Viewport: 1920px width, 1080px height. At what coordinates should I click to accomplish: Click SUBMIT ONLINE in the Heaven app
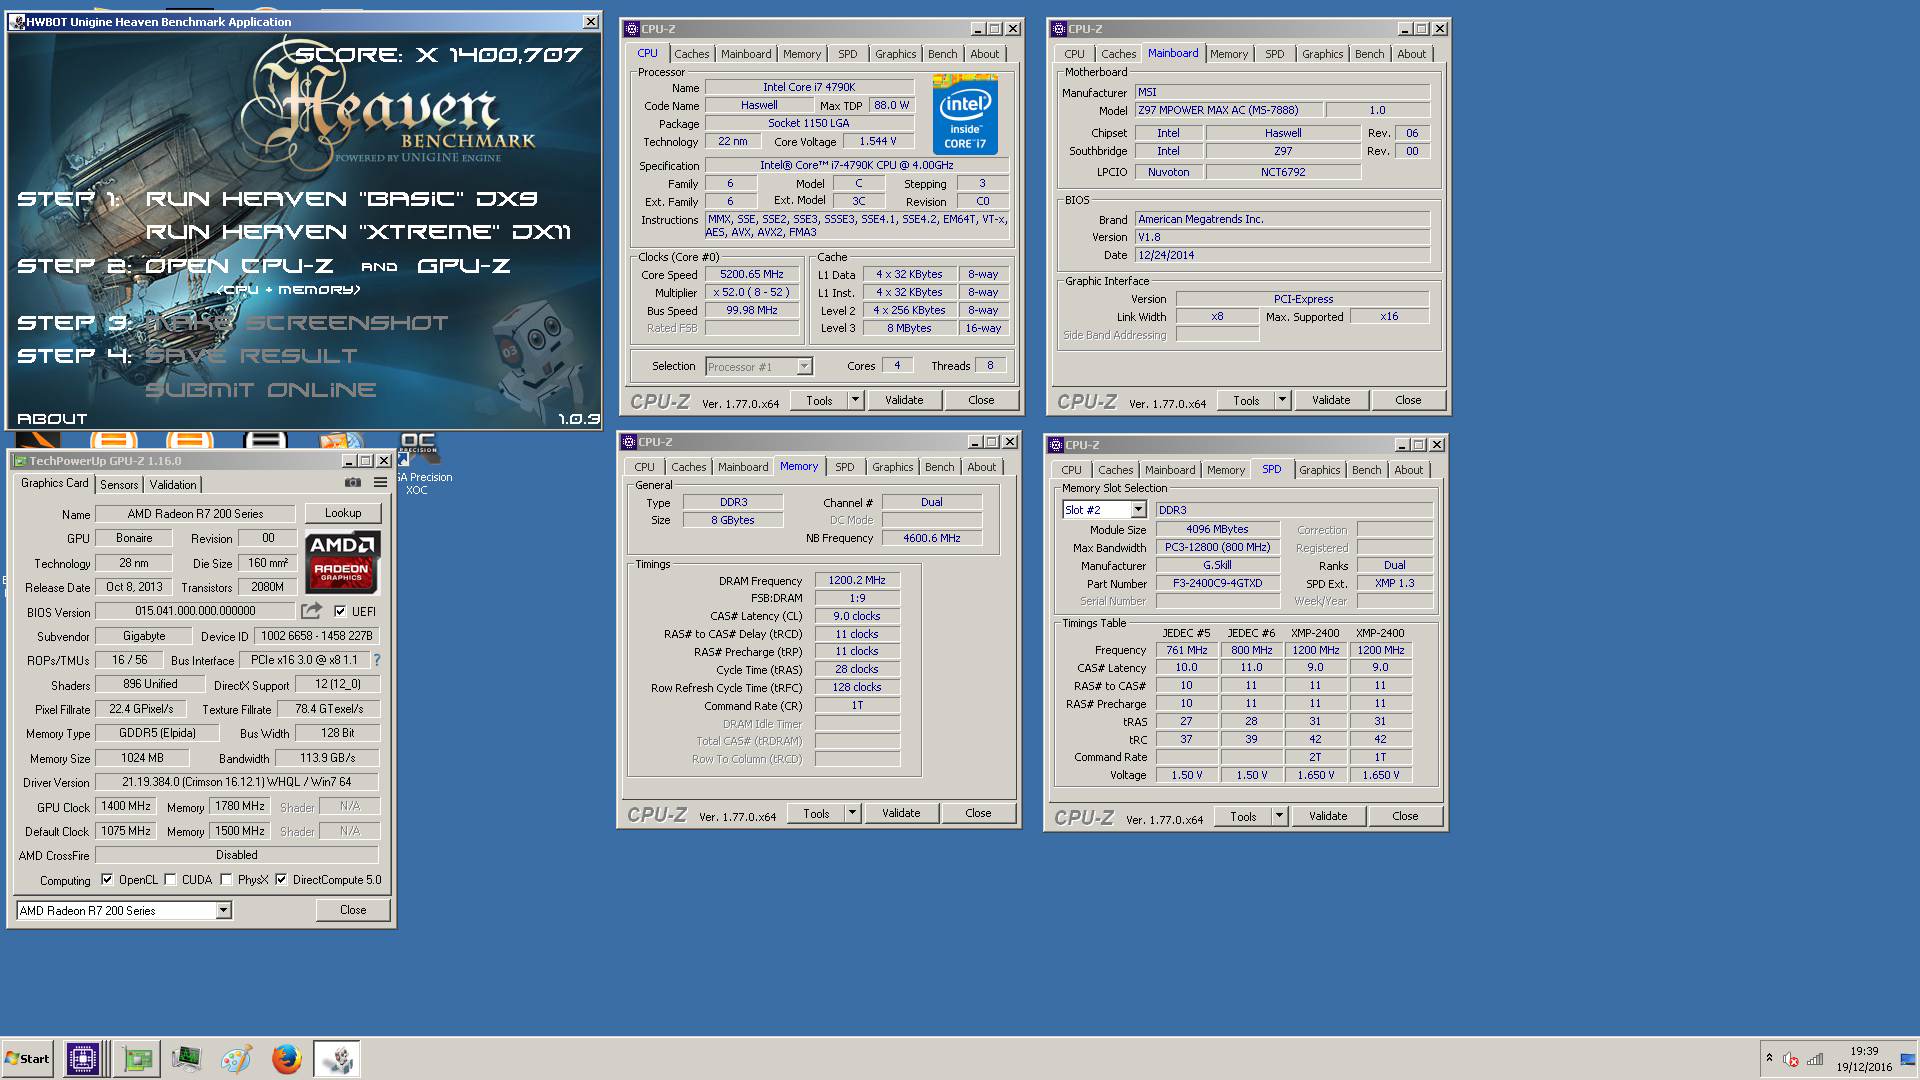pos(261,390)
